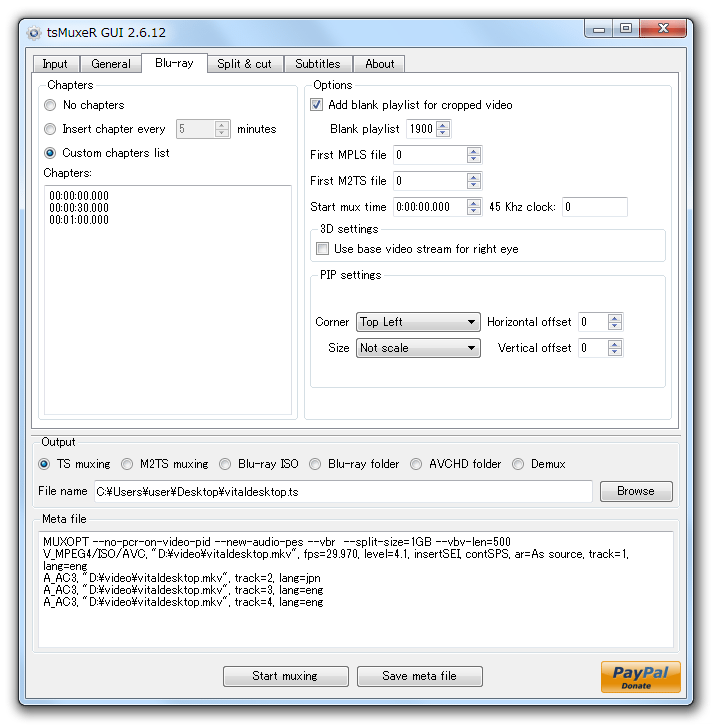This screenshot has height=728, width=715.
Task: Click chapter entry 00:00:00.000
Action: click(79, 196)
